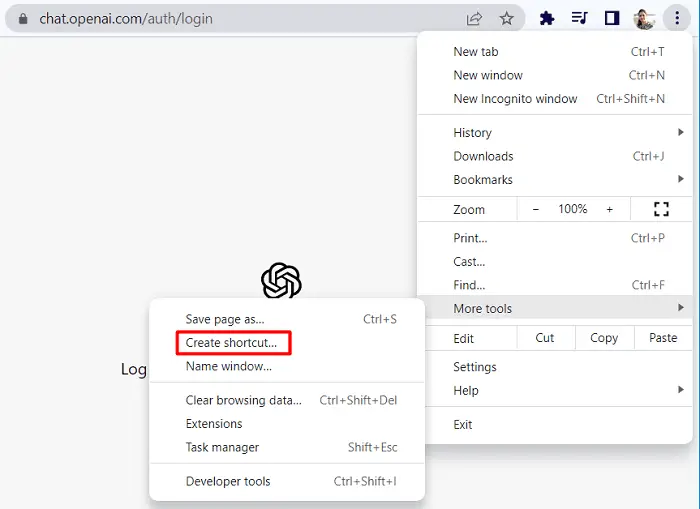Select Save page as... in the submenu
Screen dimensions: 700x509
coord(287,319)
